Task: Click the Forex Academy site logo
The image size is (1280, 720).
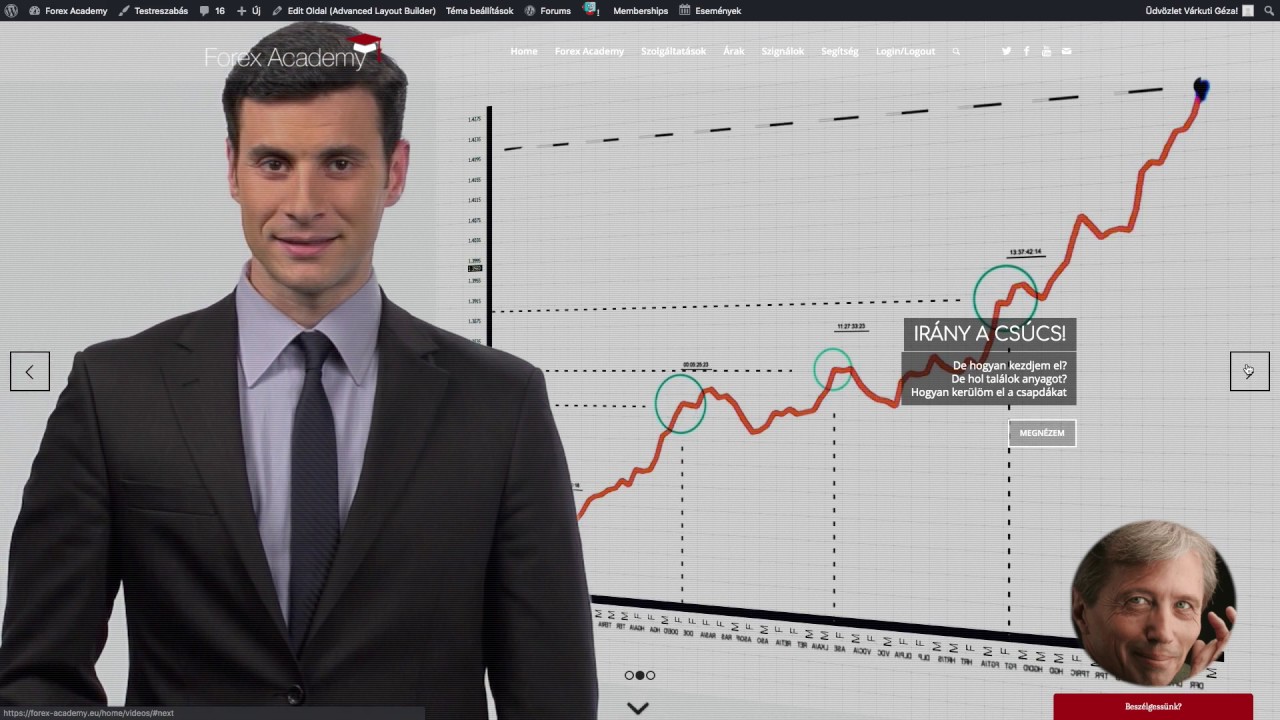Action: pyautogui.click(x=293, y=53)
